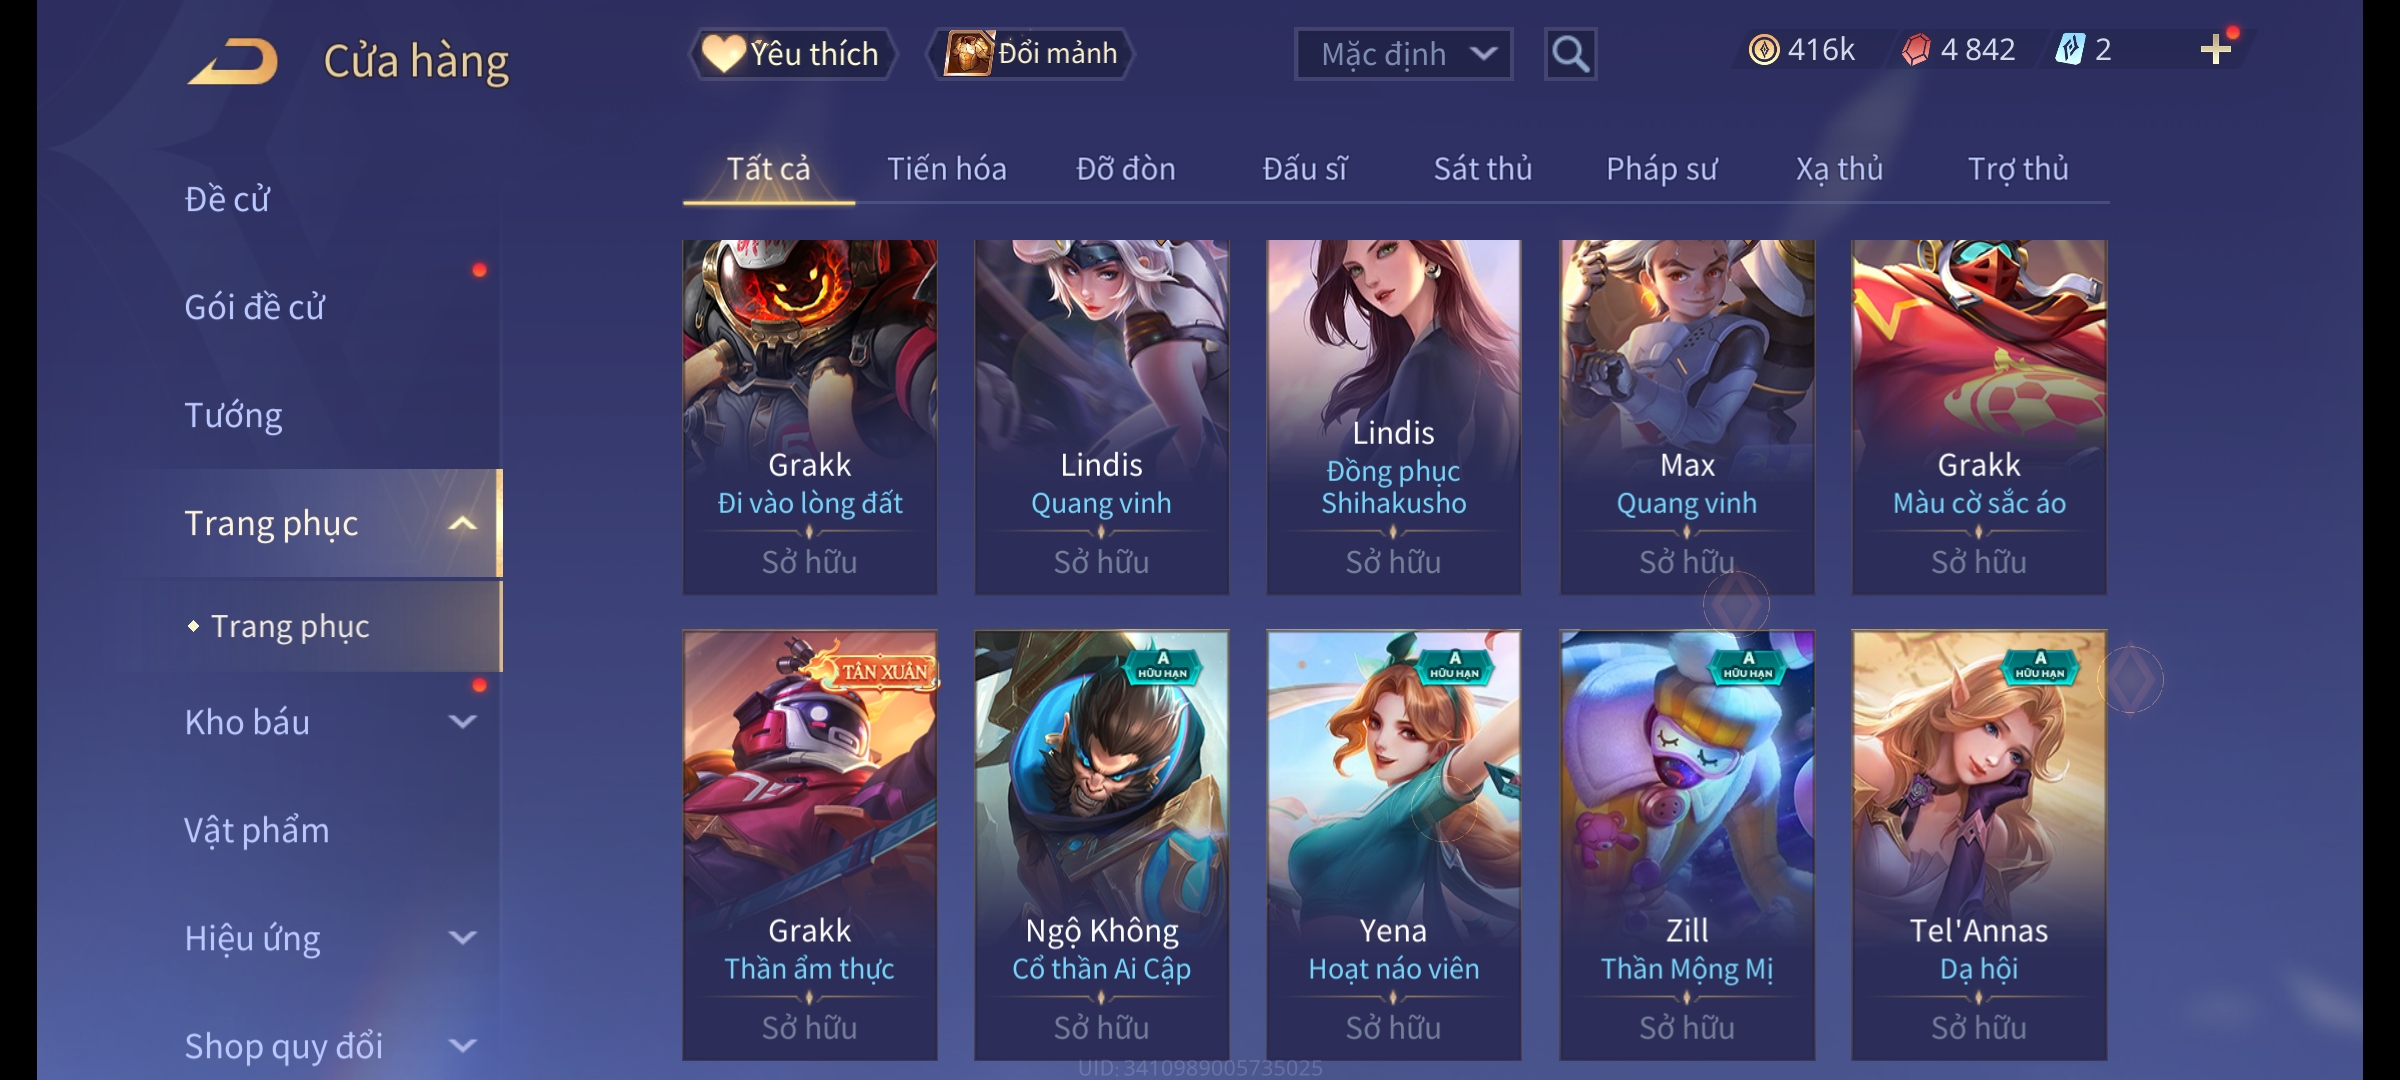Go to Tướng in sidebar
The image size is (2400, 1080).
[233, 415]
